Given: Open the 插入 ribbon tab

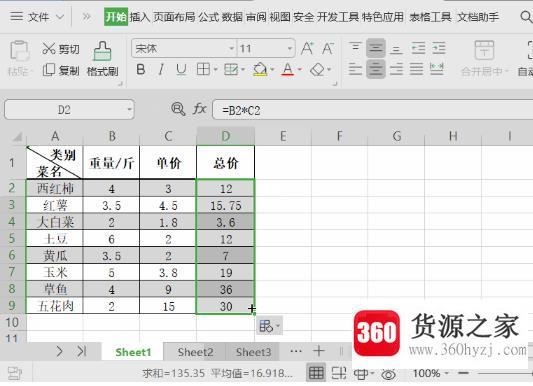Looking at the screenshot, I should pos(140,17).
